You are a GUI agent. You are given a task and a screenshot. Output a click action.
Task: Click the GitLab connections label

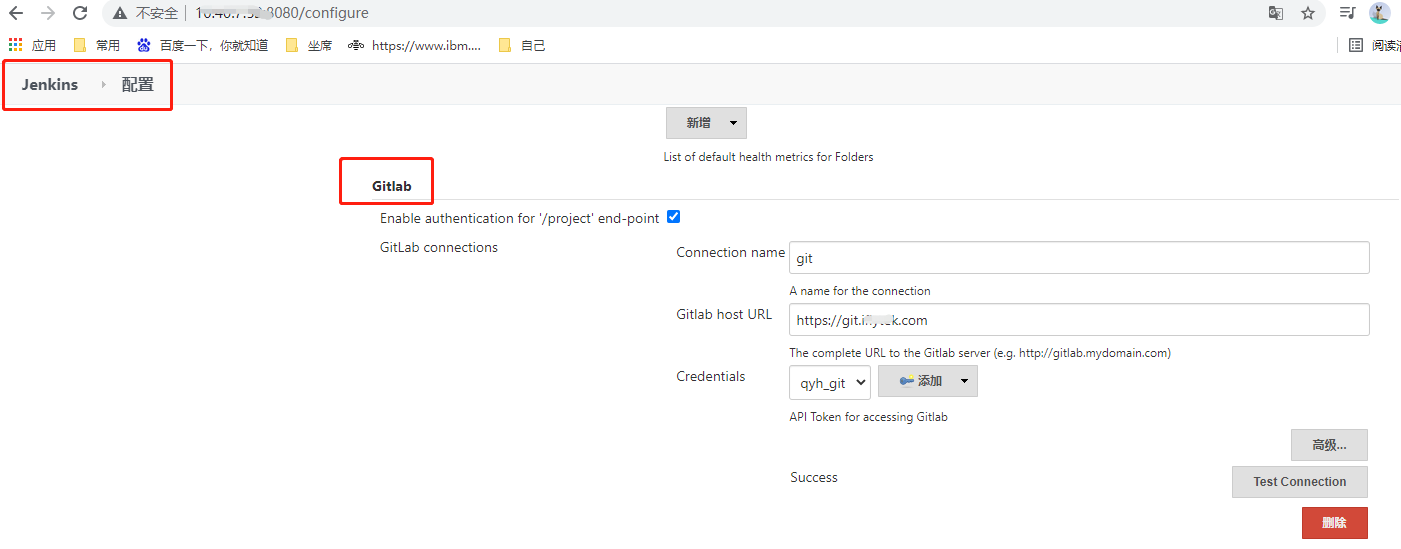point(439,247)
